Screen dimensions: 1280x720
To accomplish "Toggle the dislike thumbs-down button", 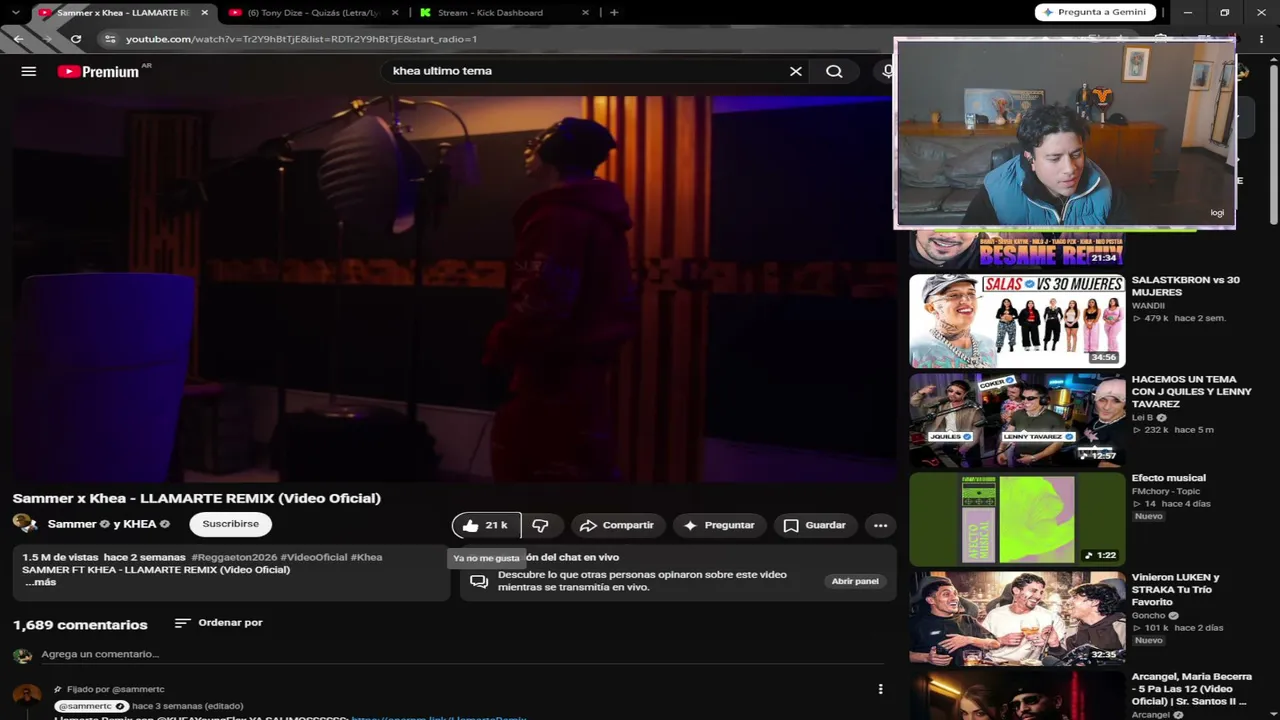I will tap(540, 525).
